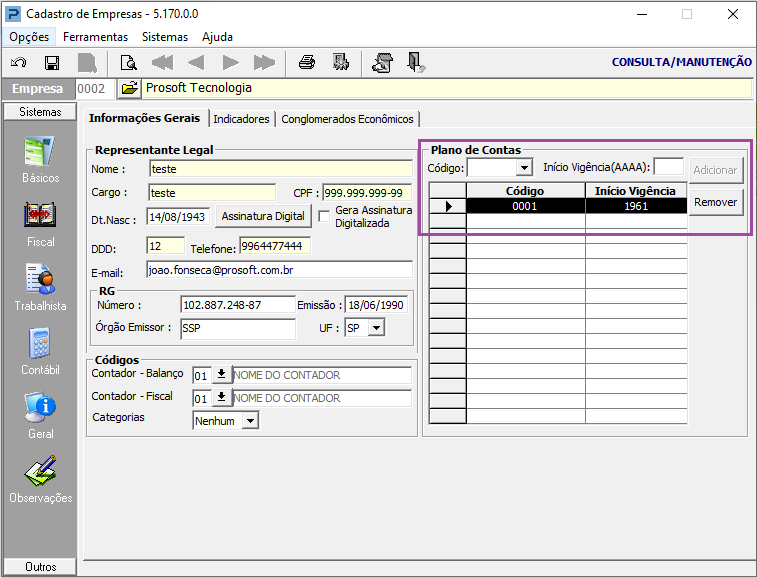The height and width of the screenshot is (578, 757).
Task: Click the Prosoft Tecnologia company name field
Action: pyautogui.click(x=447, y=88)
